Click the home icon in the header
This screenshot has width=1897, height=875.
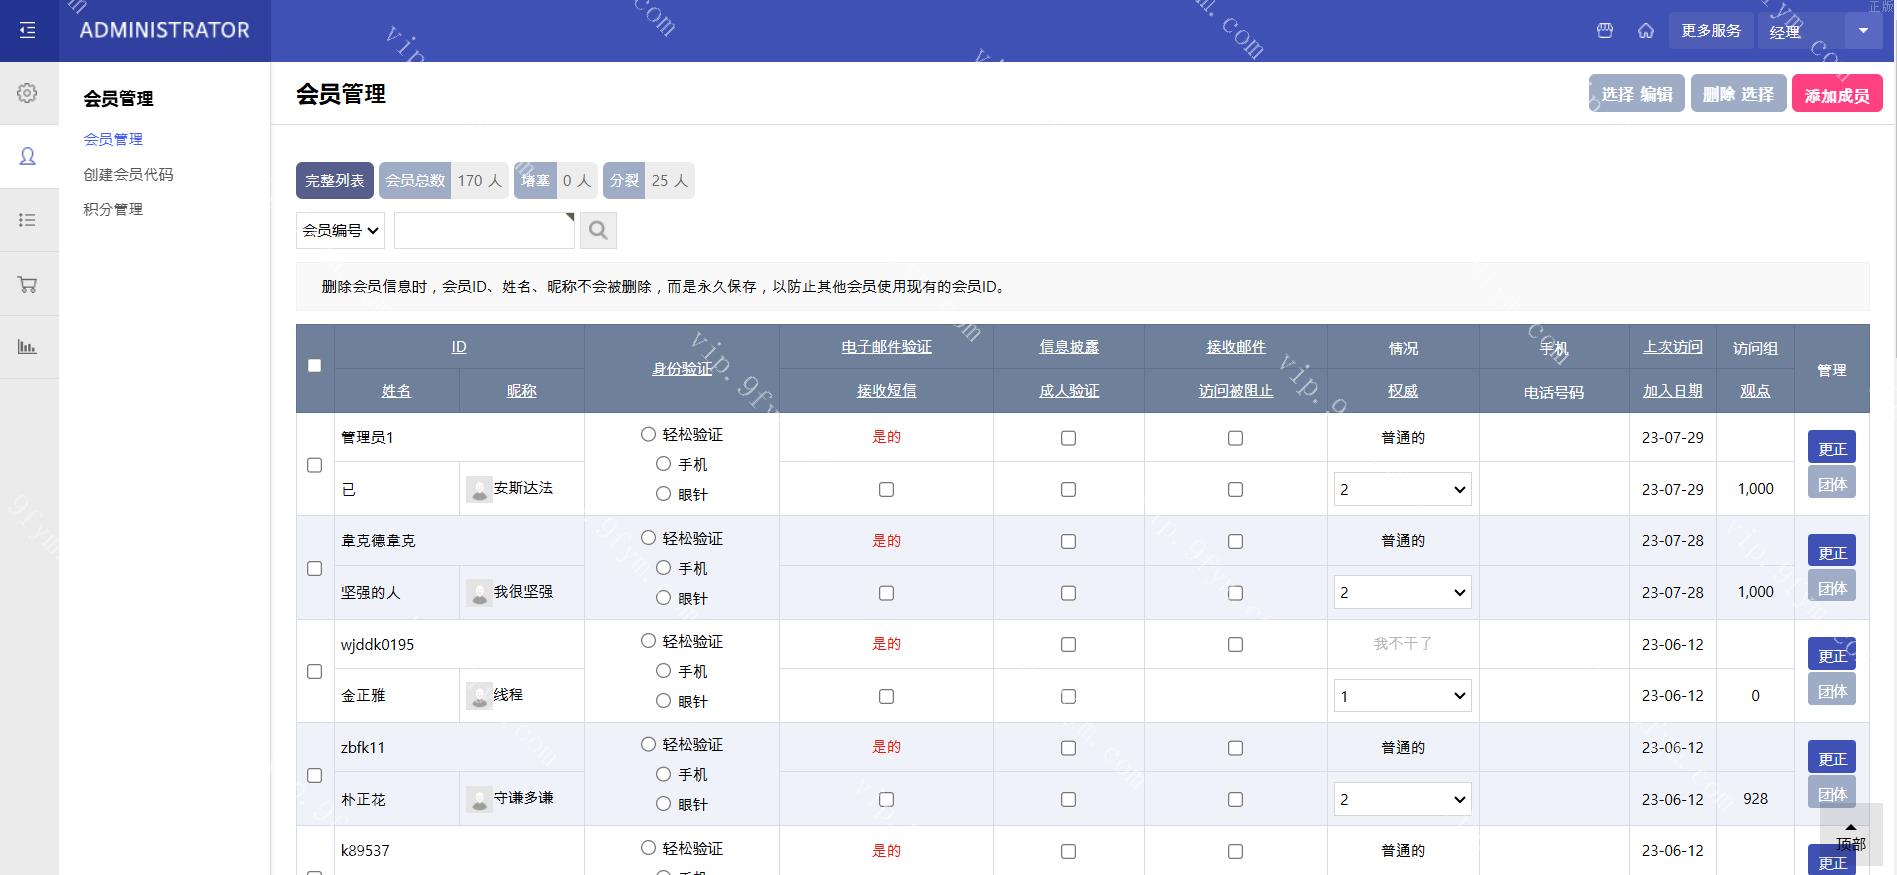(1646, 31)
